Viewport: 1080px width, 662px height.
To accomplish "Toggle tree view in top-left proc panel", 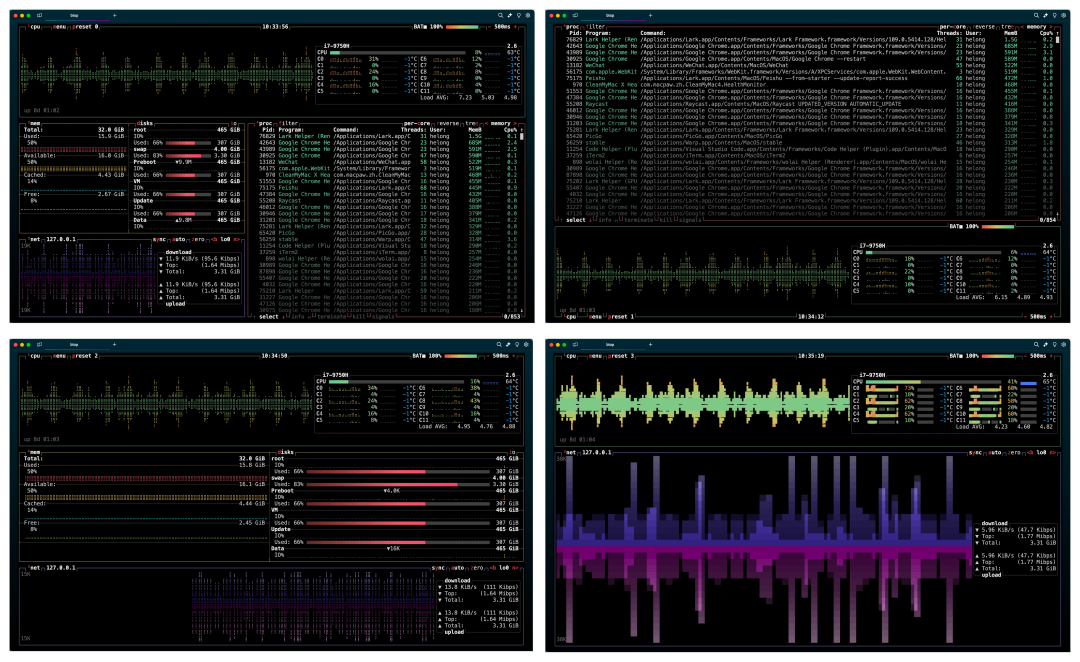I will click(473, 123).
